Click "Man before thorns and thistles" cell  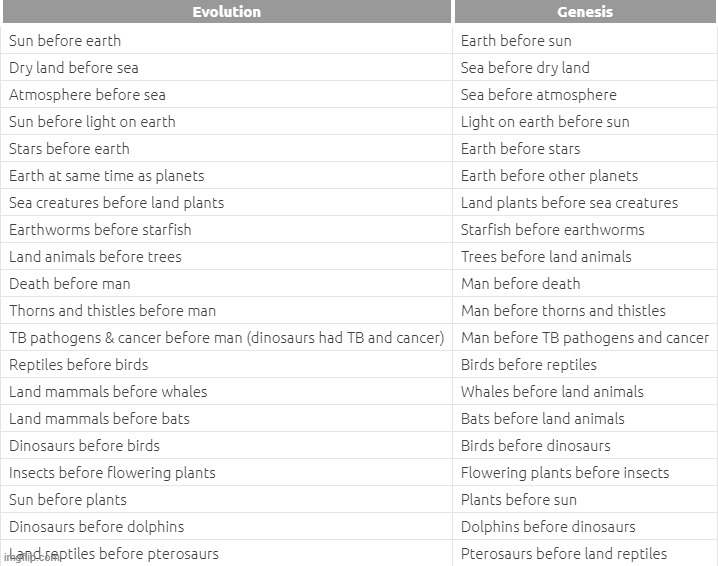tap(563, 311)
